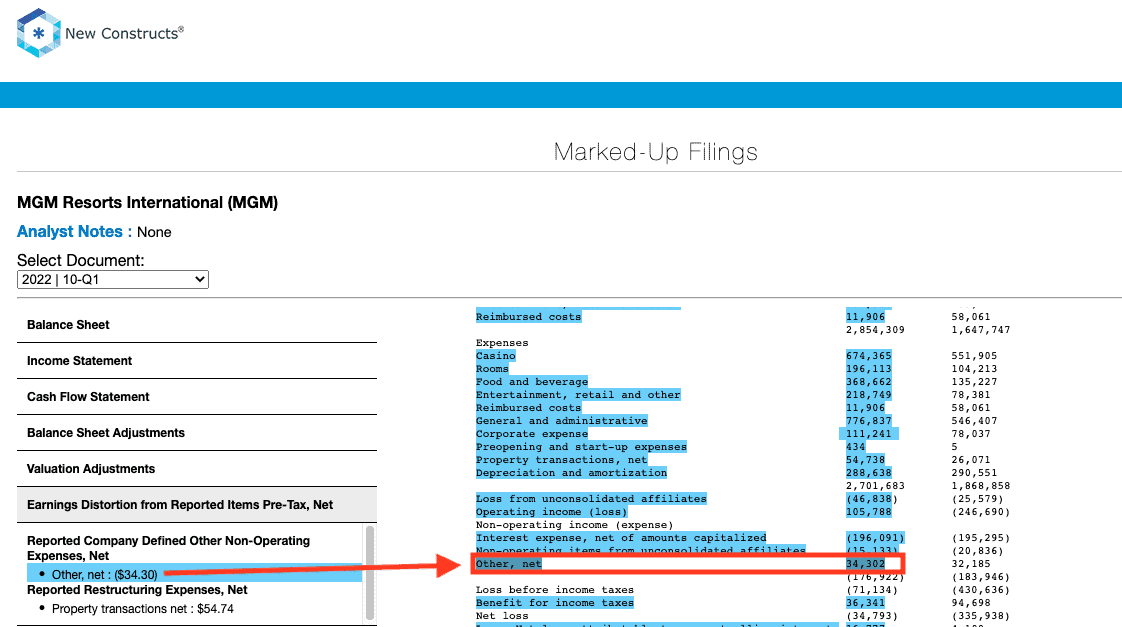Click the highlighted 'Corporate expense' line
This screenshot has width=1122, height=627.
point(532,434)
